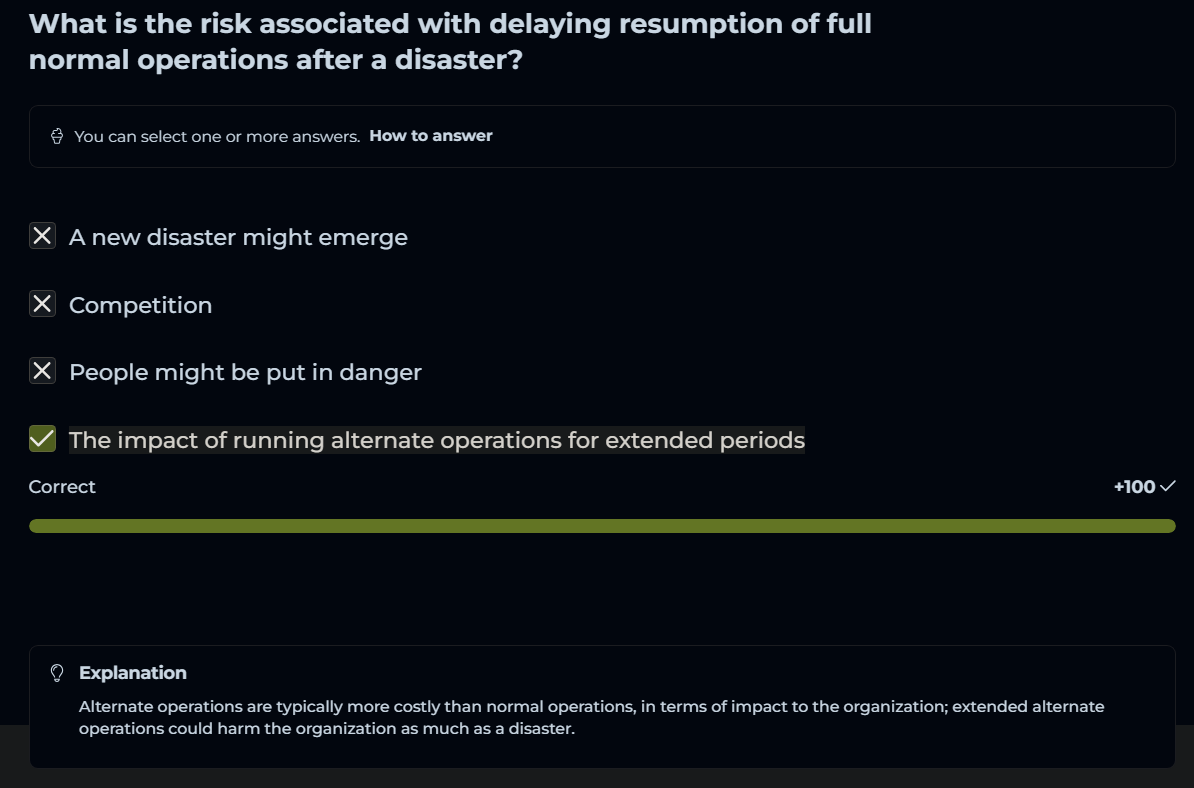
Task: Click the green progress bar
Action: click(x=602, y=526)
